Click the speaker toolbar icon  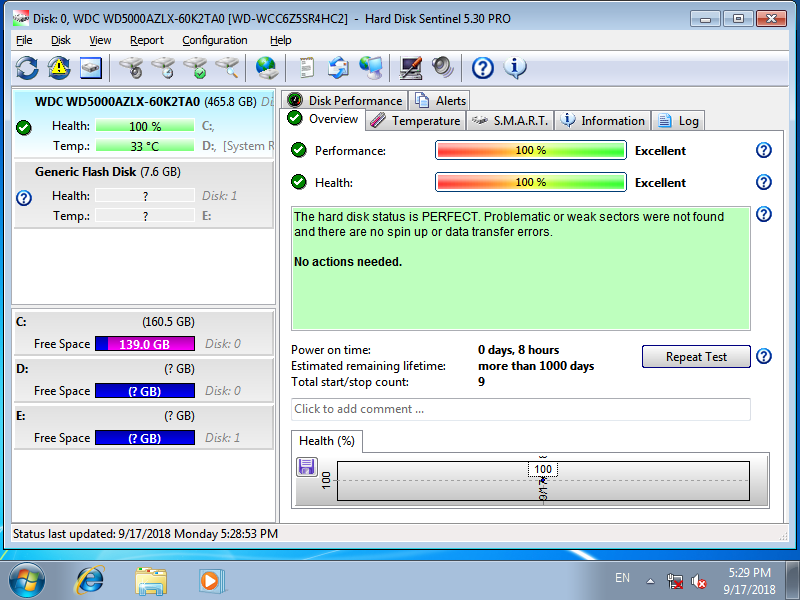(442, 68)
